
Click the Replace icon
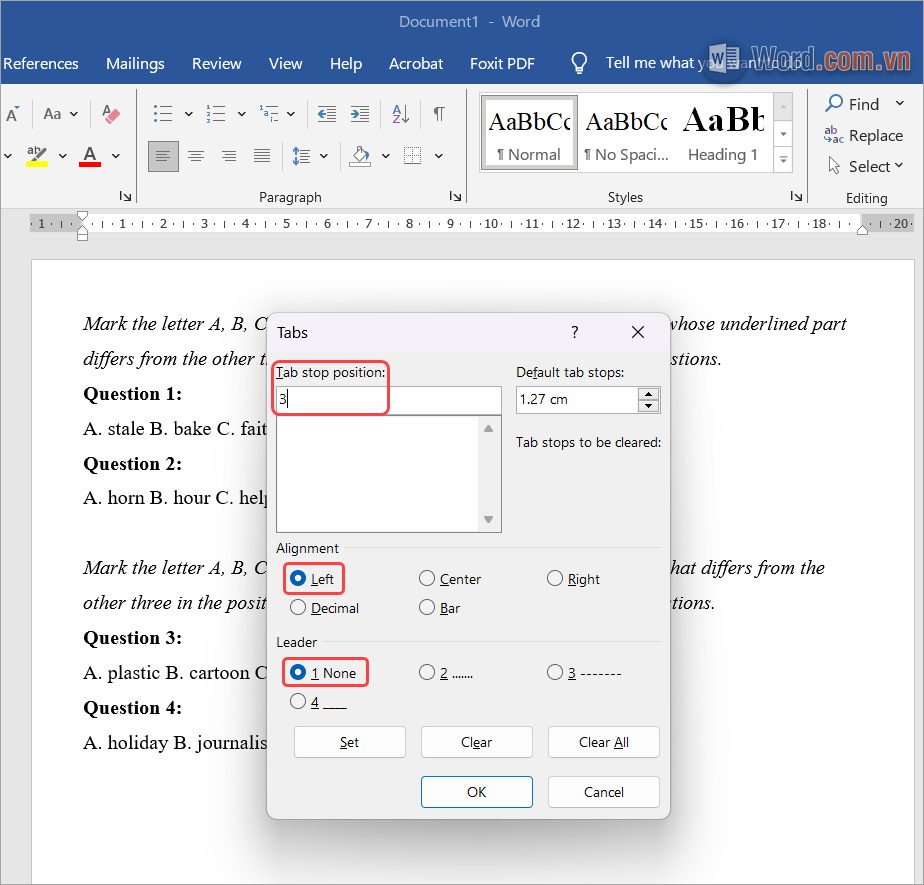(x=833, y=135)
